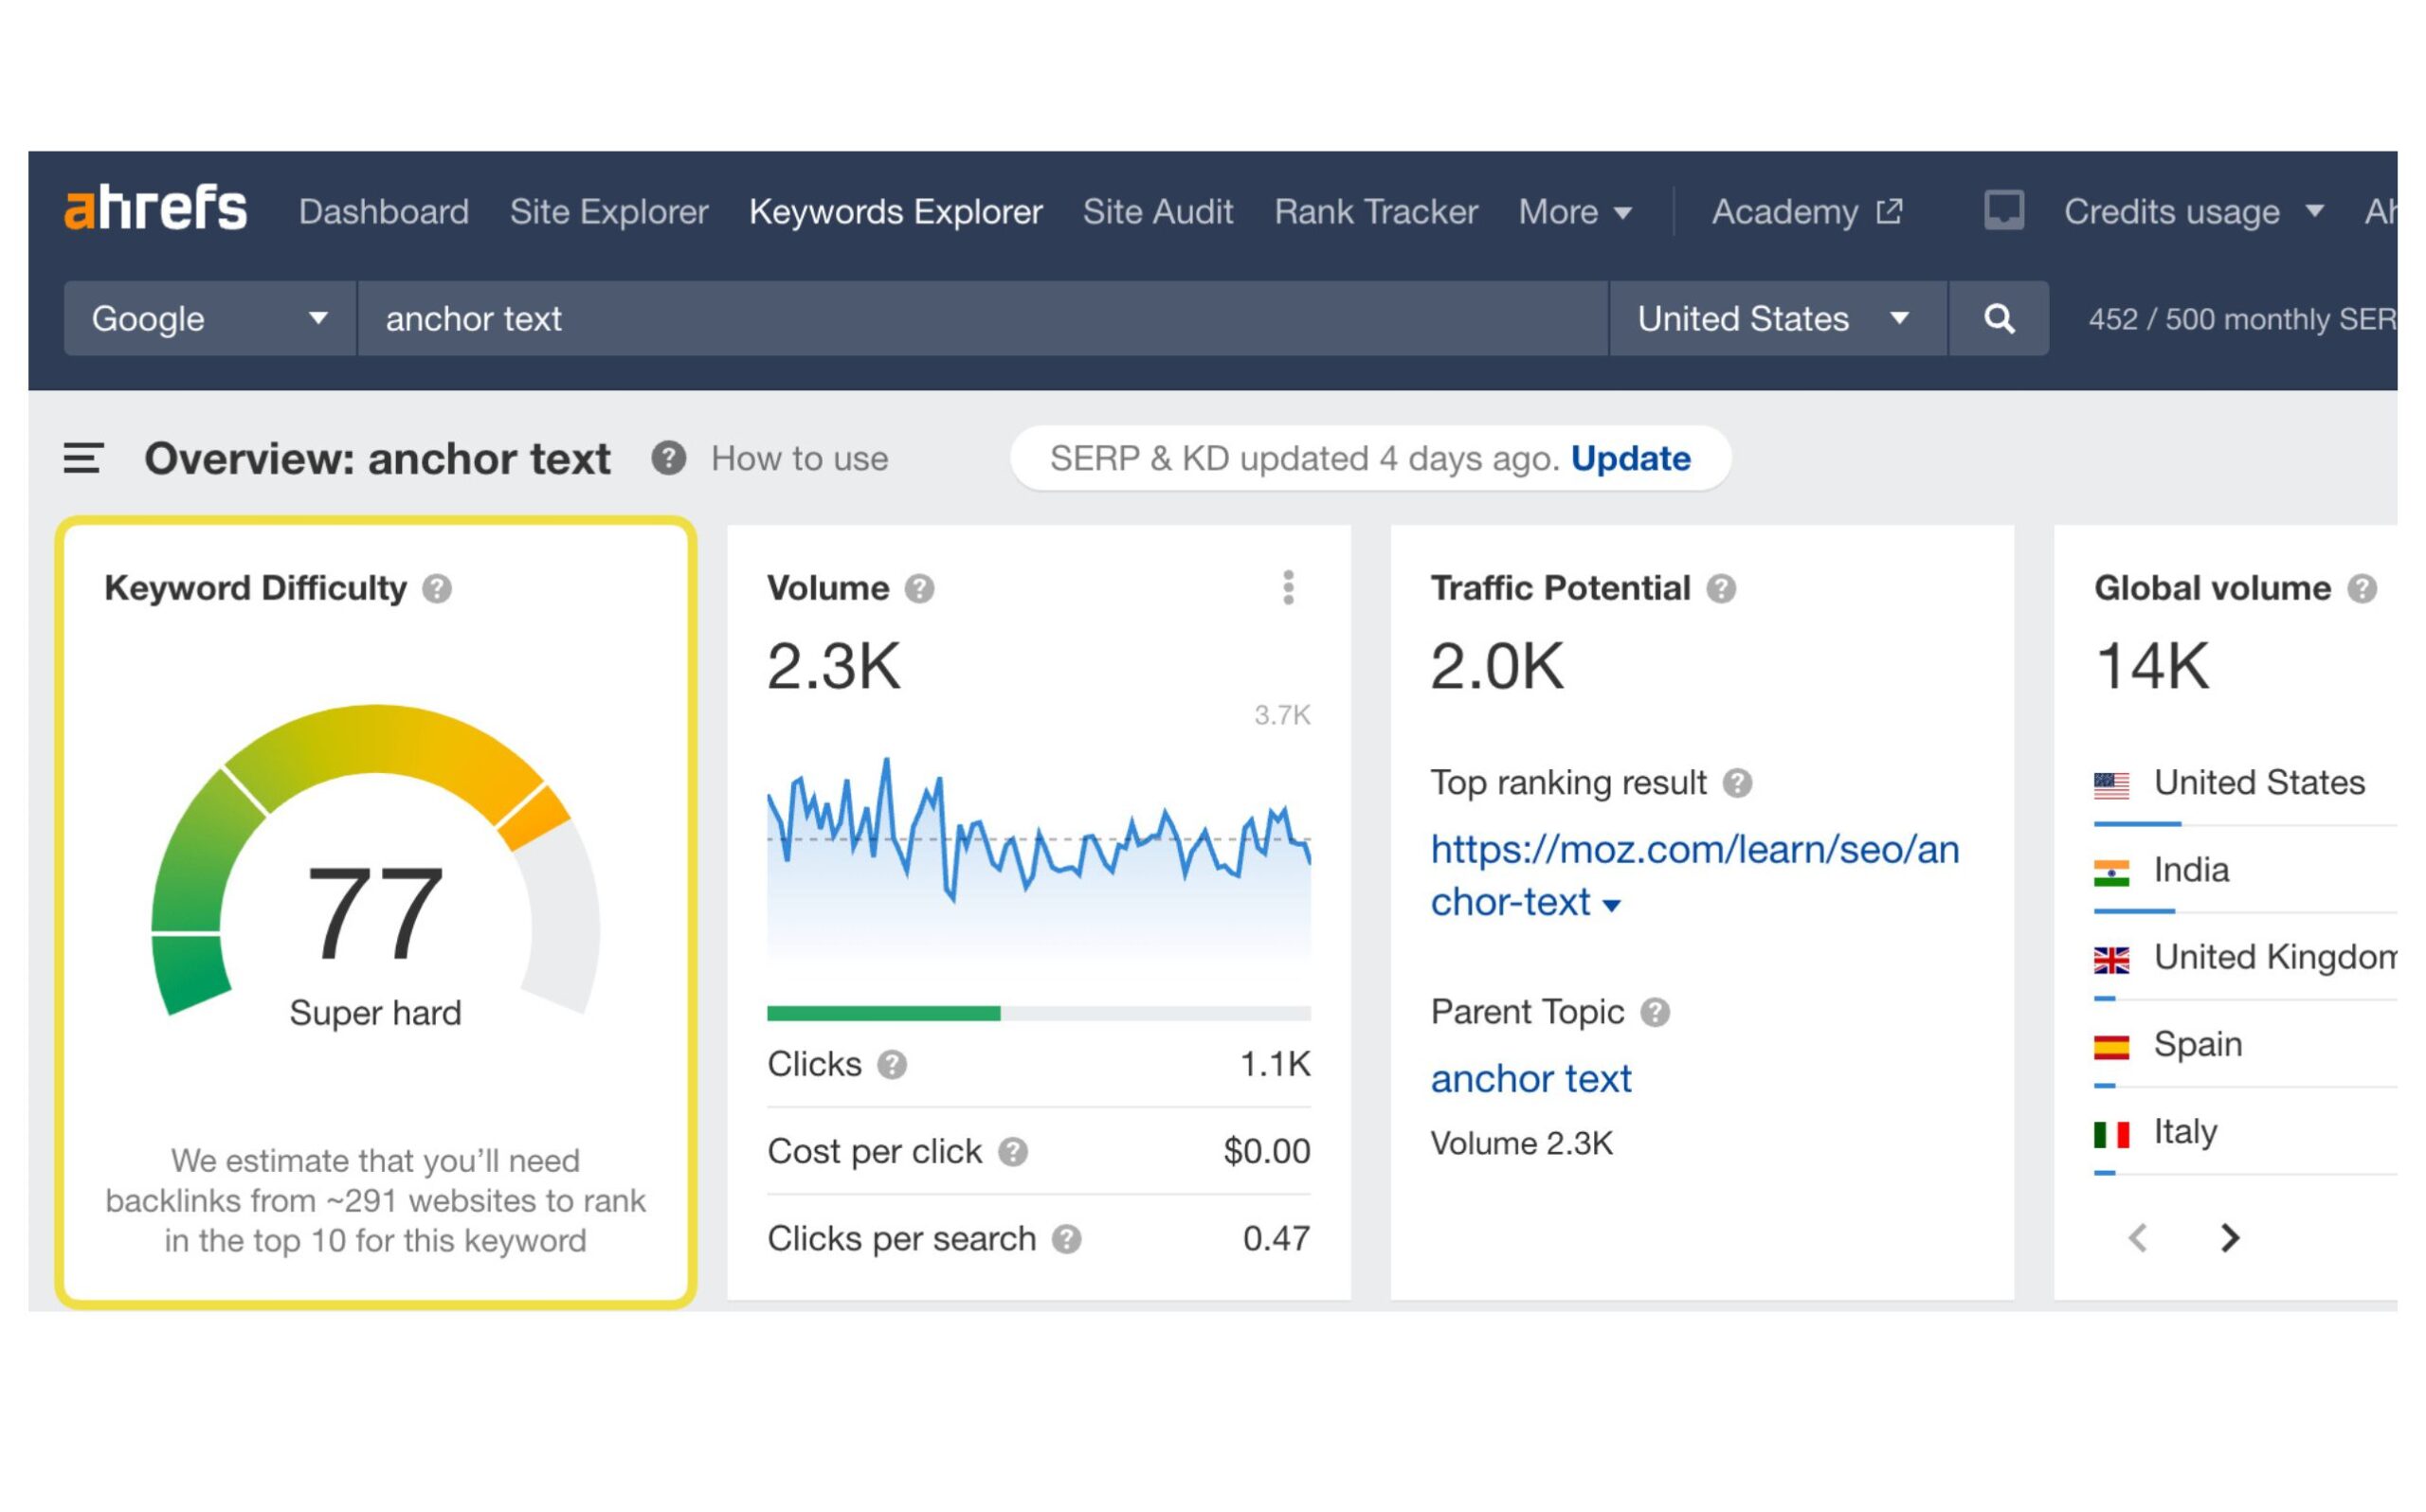
Task: Expand the caret next to the moz.com URL
Action: point(1610,905)
